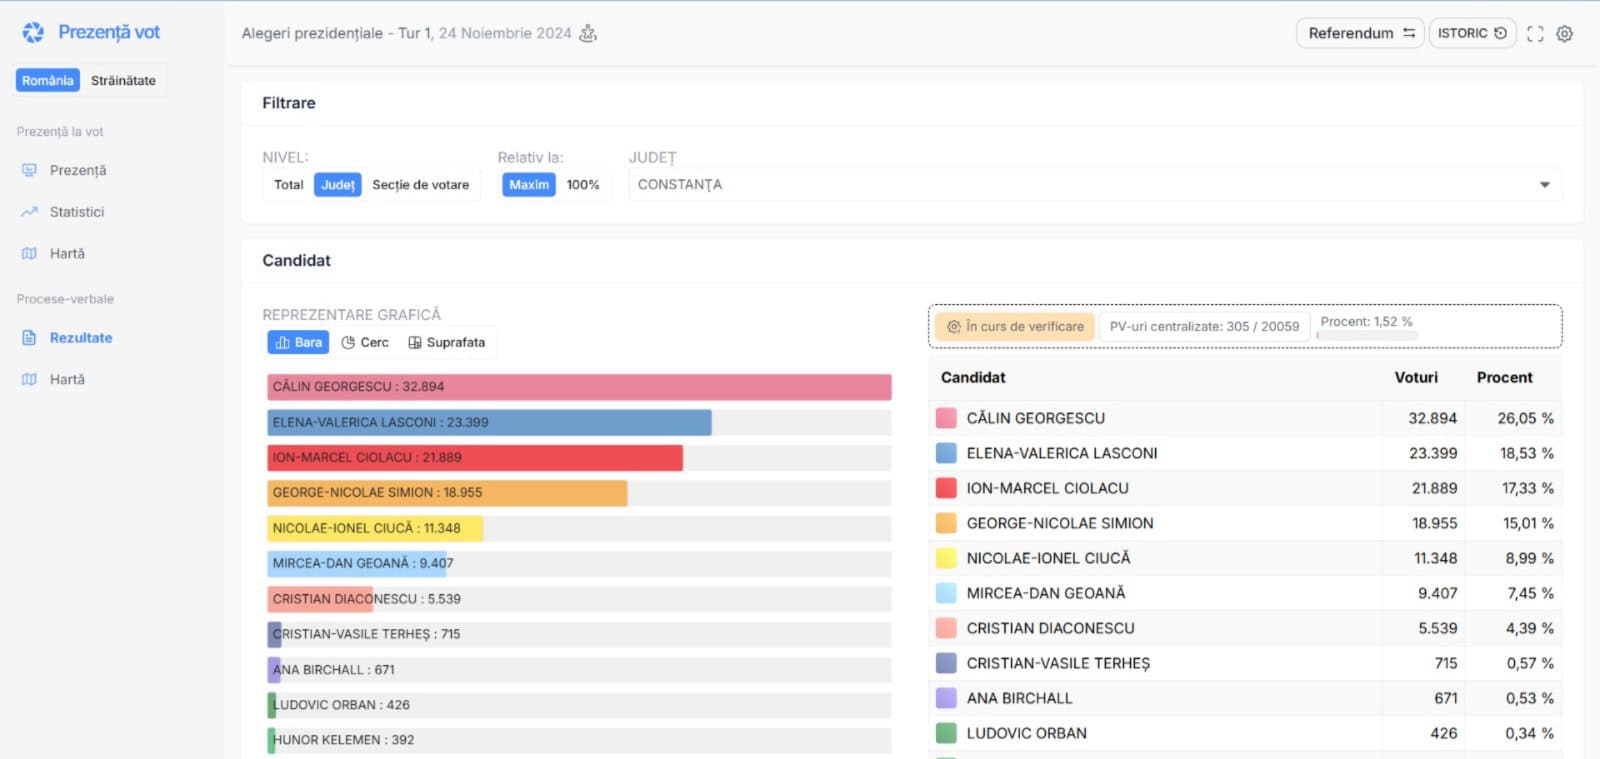The height and width of the screenshot is (759, 1600).
Task: Select Județ level filter
Action: point(338,185)
